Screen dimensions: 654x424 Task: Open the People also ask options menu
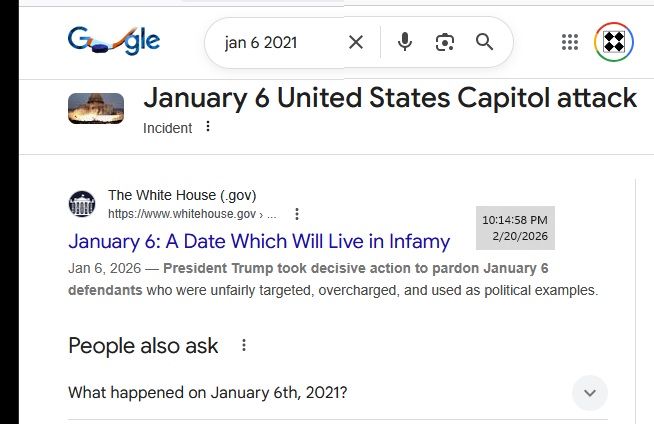pos(244,346)
